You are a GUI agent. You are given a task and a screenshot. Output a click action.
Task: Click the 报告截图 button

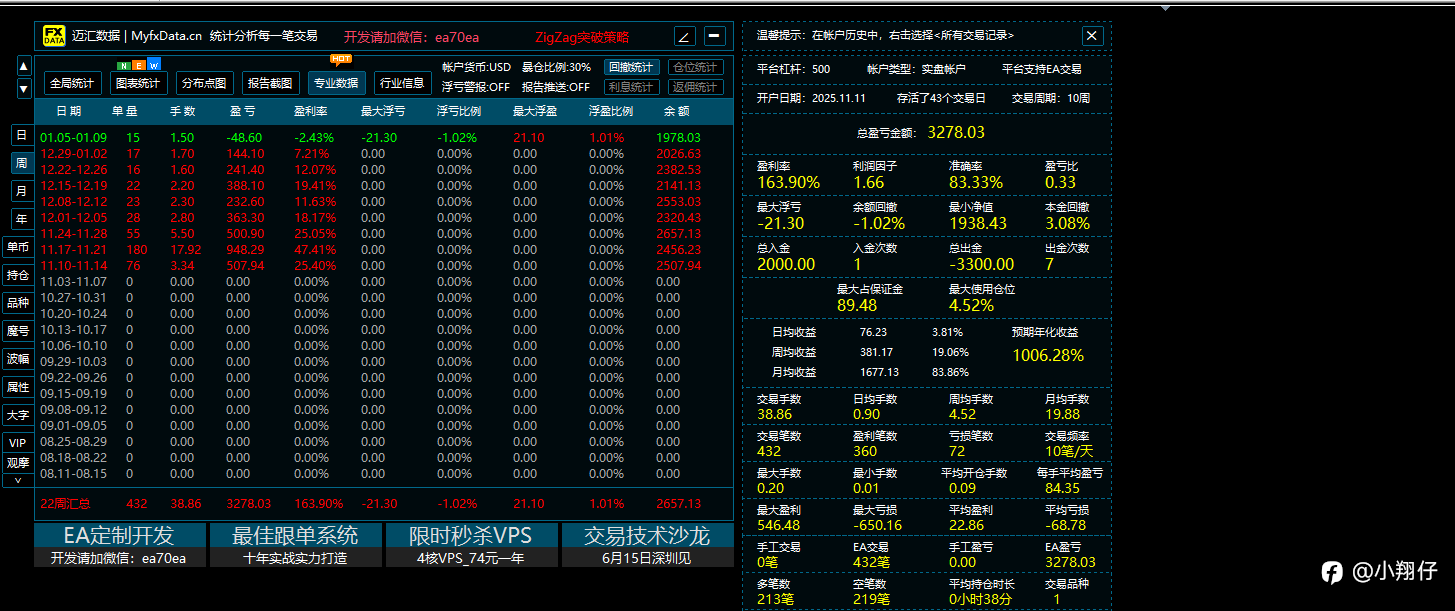click(270, 83)
